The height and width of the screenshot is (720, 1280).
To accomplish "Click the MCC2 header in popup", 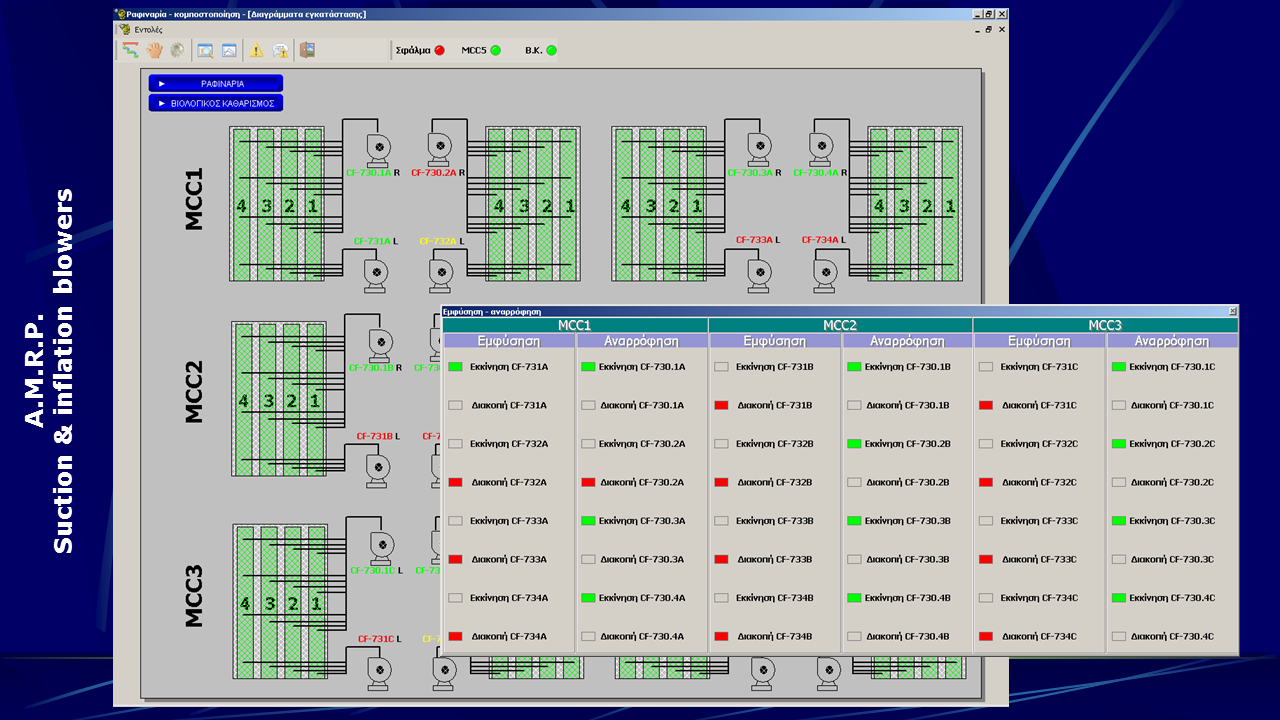I will 840,325.
